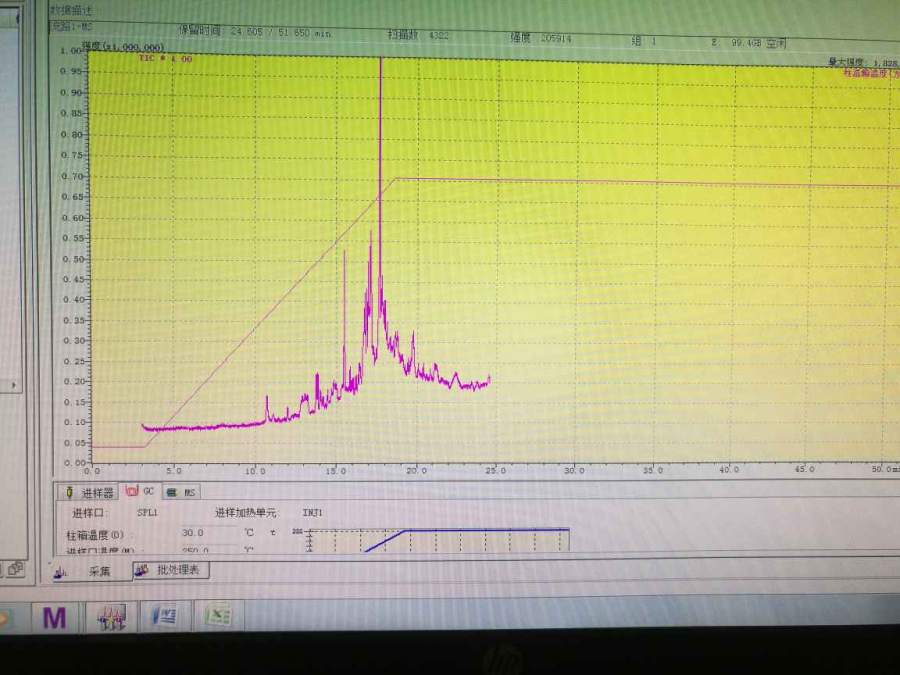Image resolution: width=900 pixels, height=675 pixels.
Task: Click the oven temperature program mini graph
Action: coord(432,540)
